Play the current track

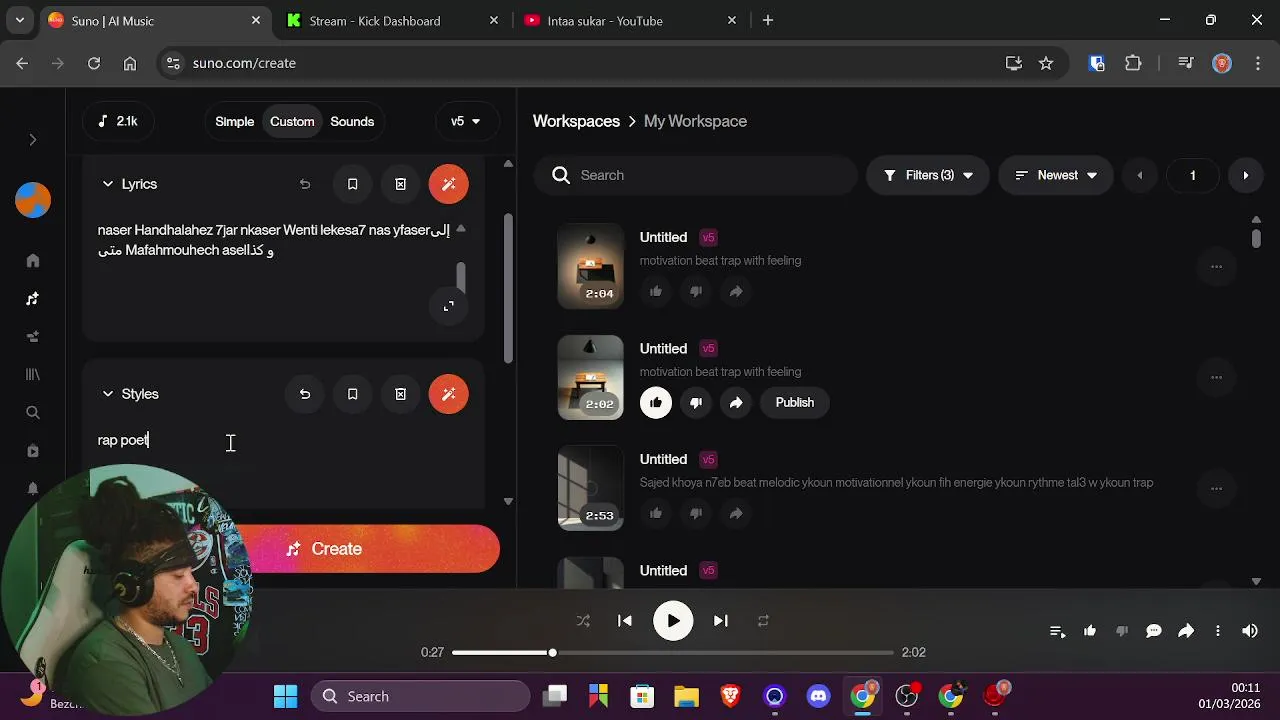tap(673, 621)
